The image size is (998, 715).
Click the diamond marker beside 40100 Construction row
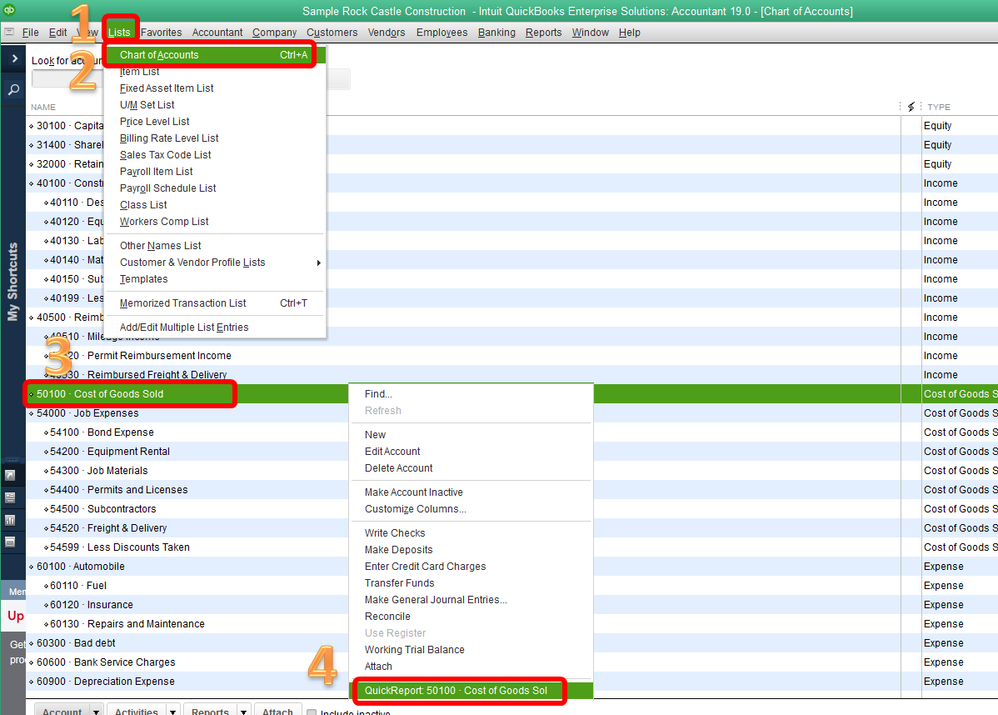pyautogui.click(x=31, y=183)
